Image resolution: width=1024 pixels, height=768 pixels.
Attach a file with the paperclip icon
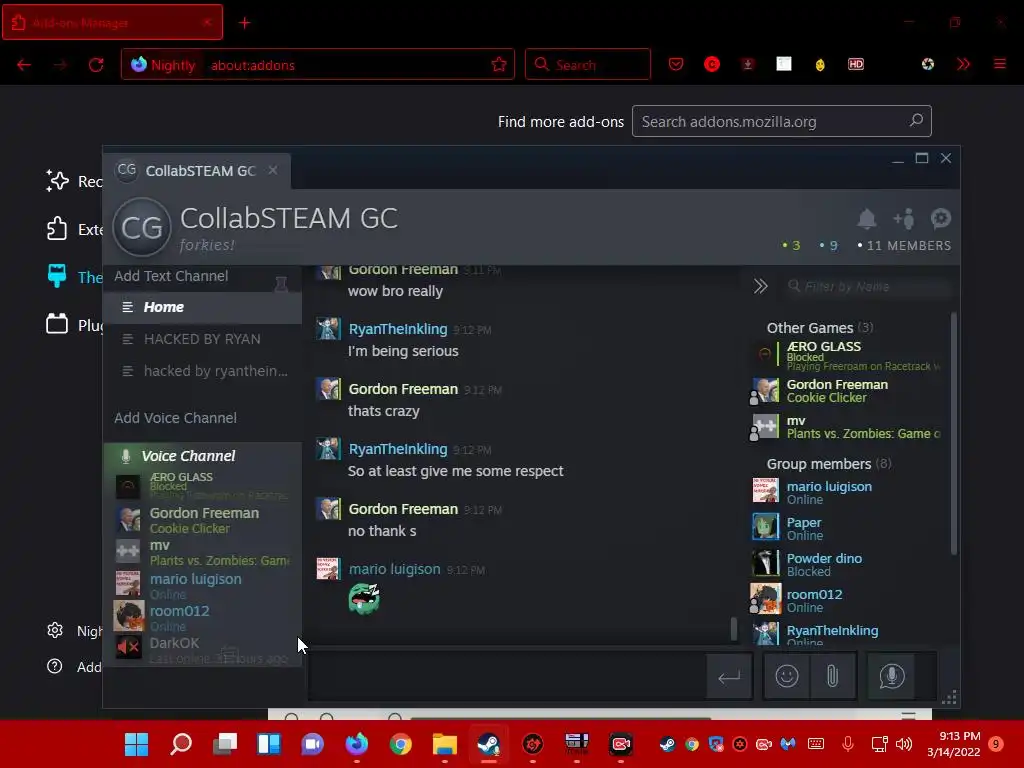832,676
